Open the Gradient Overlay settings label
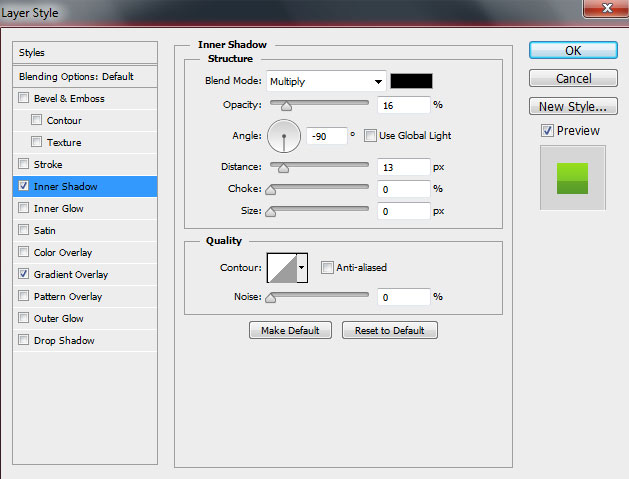The width and height of the screenshot is (629, 479). tap(71, 274)
